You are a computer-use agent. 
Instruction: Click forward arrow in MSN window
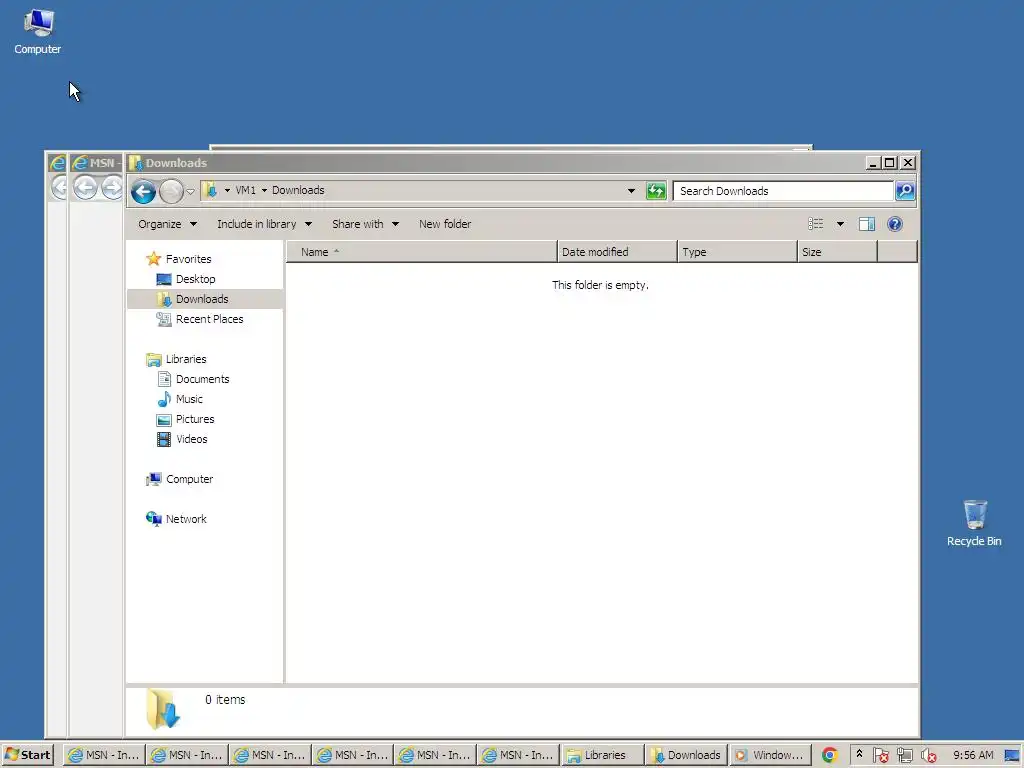click(x=112, y=188)
